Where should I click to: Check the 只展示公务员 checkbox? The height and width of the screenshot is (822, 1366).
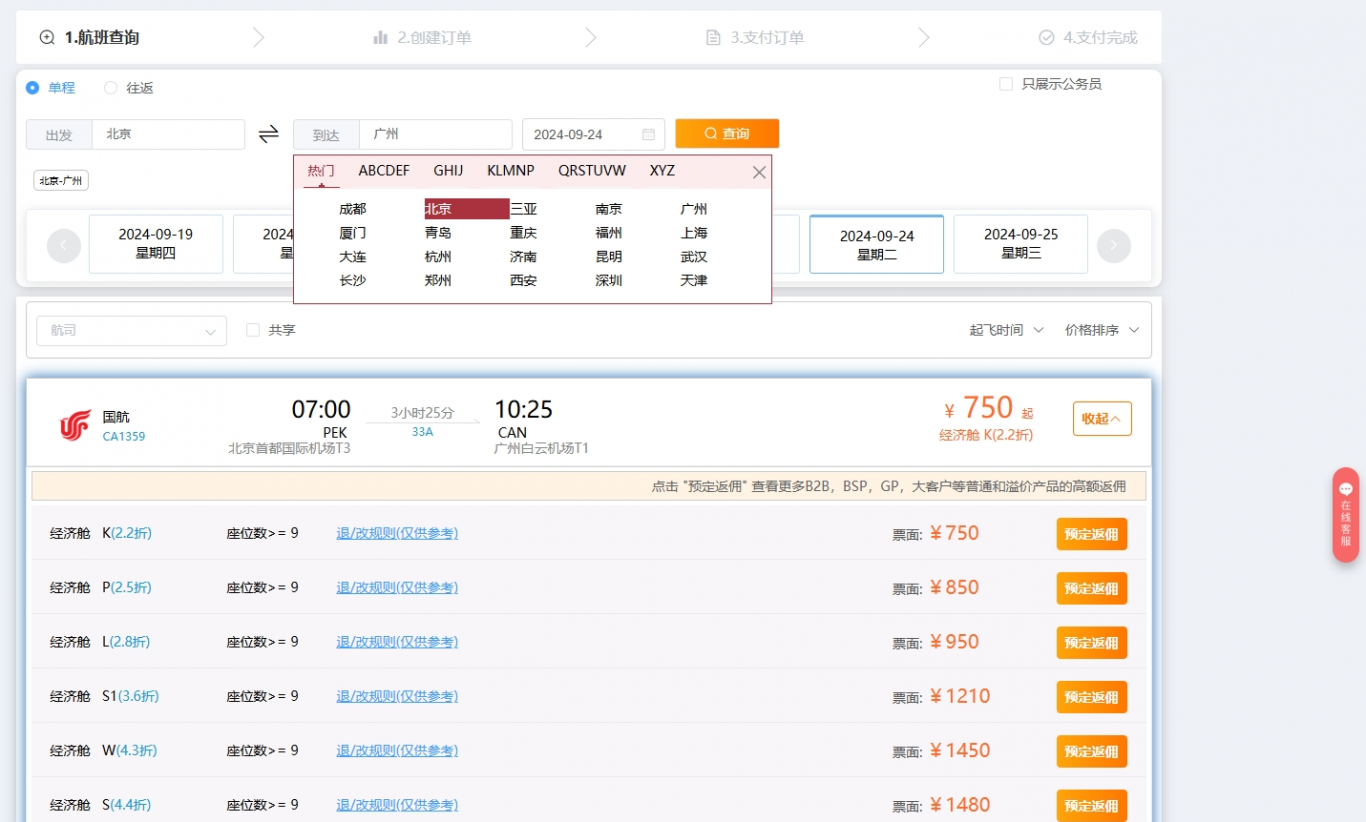point(1006,84)
